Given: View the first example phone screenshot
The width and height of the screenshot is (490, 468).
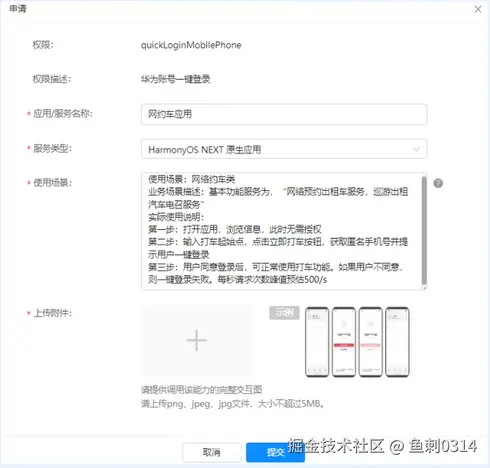Looking at the screenshot, I should pos(317,342).
